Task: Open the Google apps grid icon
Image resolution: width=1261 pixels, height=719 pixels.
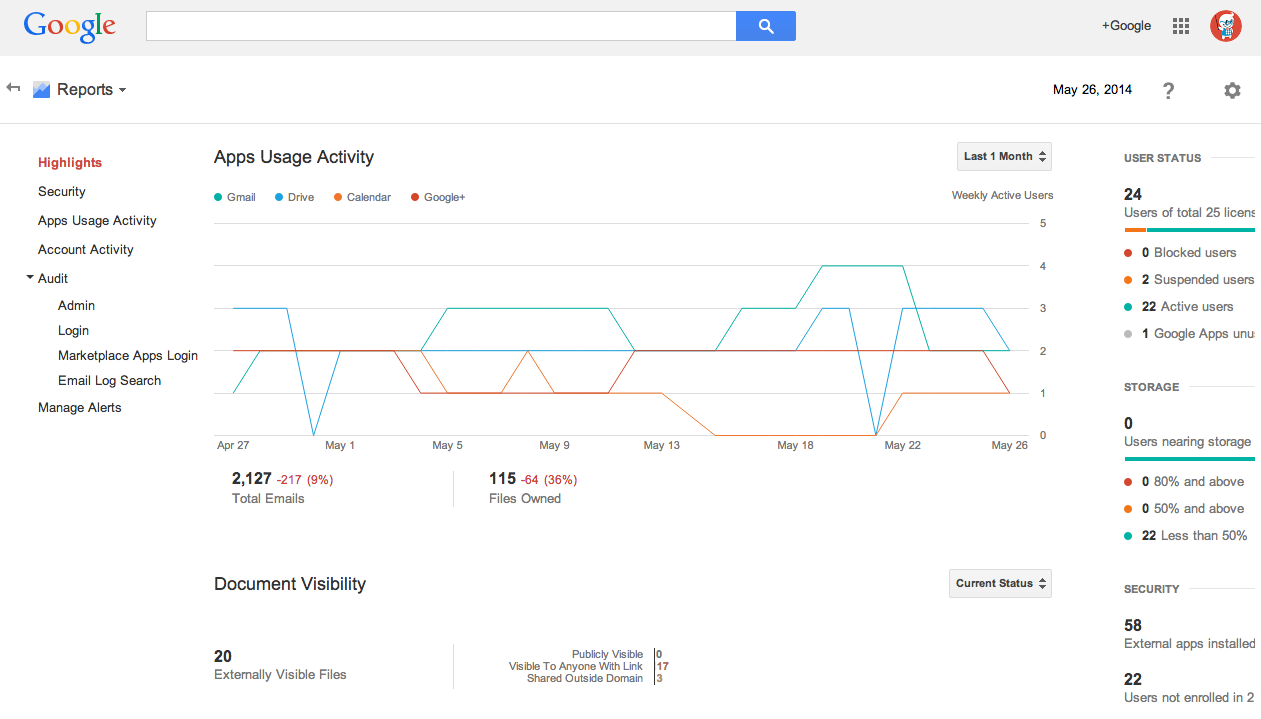Action: (1180, 26)
